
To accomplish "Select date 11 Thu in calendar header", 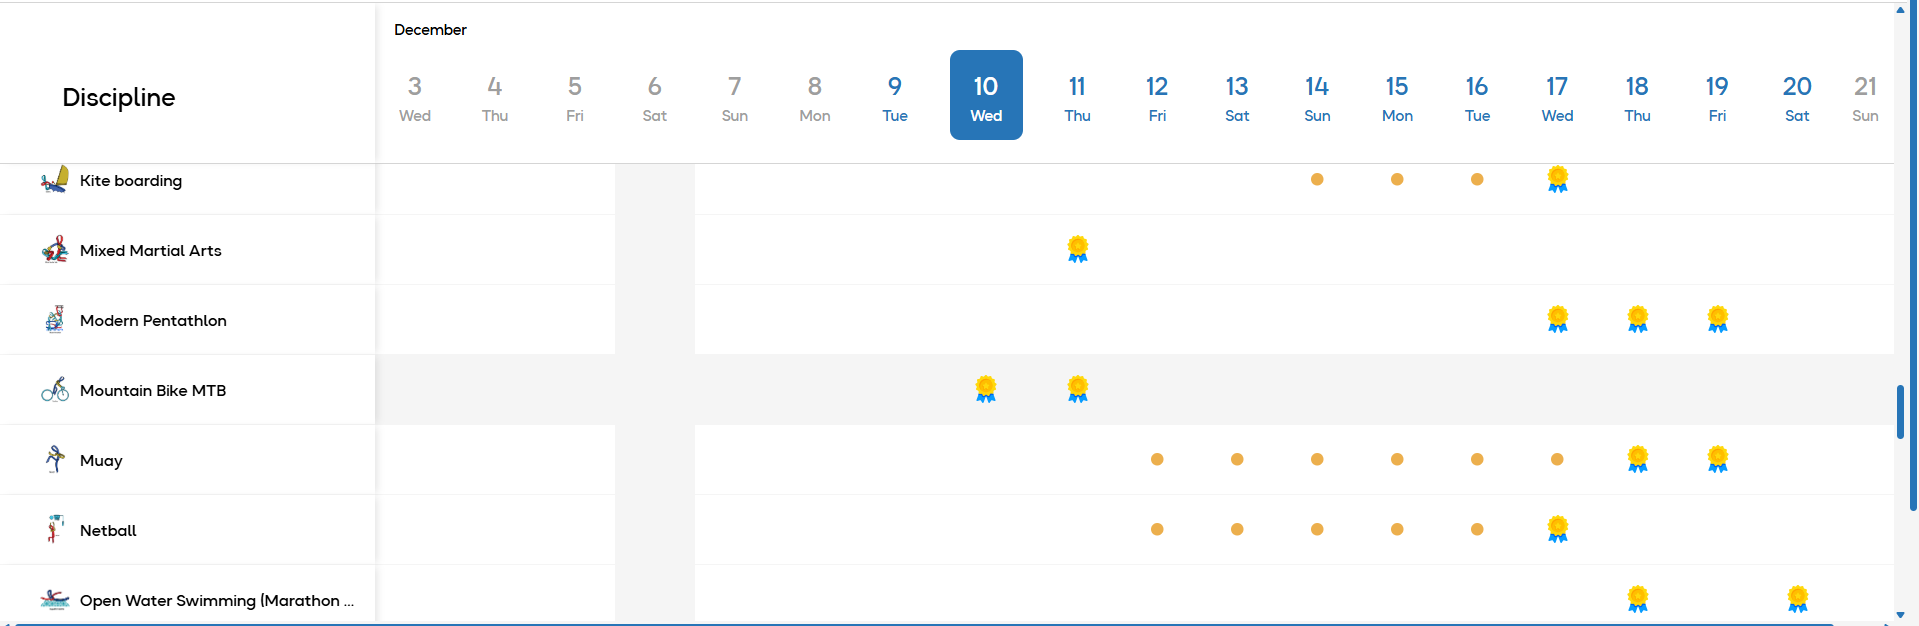I will point(1077,97).
